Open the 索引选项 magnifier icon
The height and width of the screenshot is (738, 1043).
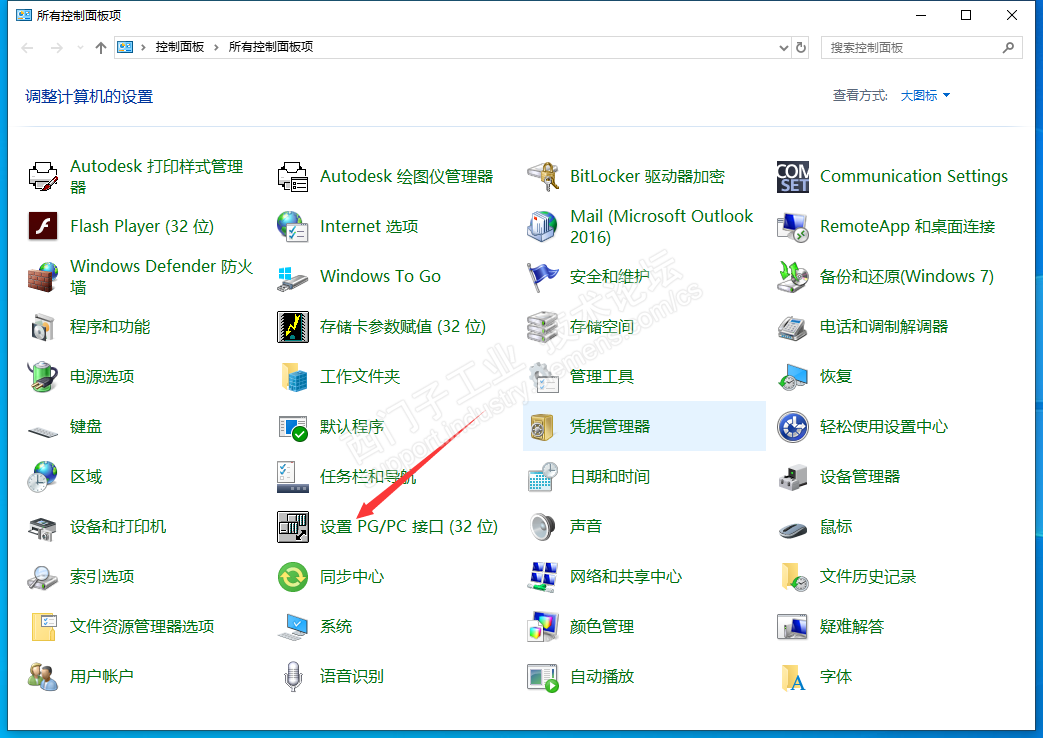tap(43, 576)
